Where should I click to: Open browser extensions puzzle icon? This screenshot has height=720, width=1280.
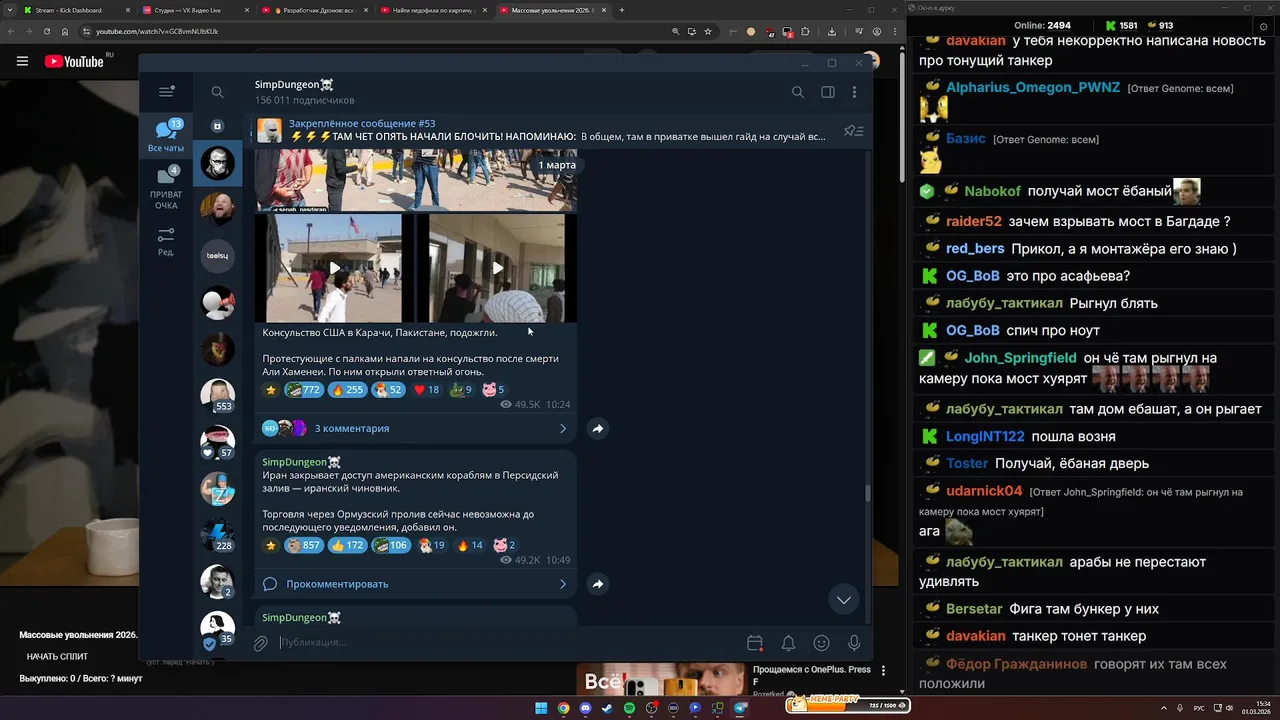tap(806, 31)
